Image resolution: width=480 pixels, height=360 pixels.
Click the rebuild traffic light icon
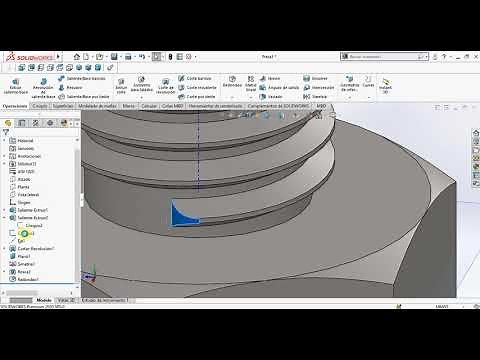(170, 57)
